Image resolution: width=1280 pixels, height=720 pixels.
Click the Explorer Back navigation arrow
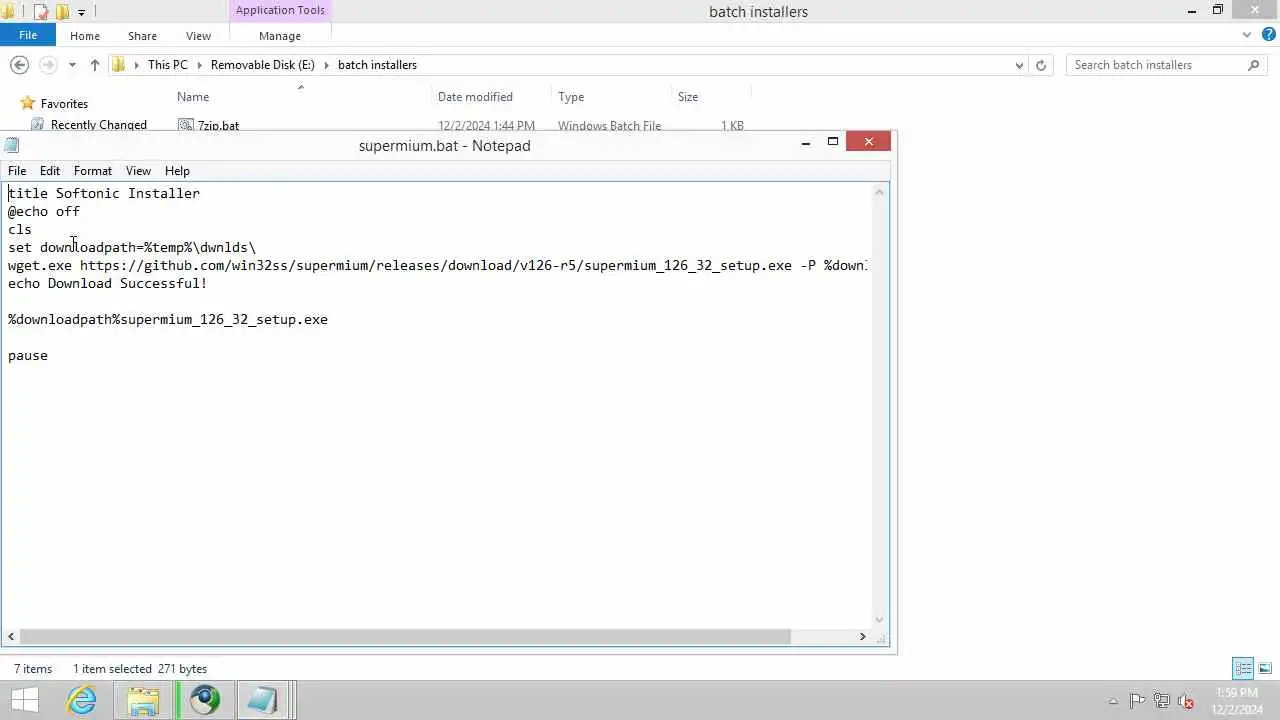(19, 65)
